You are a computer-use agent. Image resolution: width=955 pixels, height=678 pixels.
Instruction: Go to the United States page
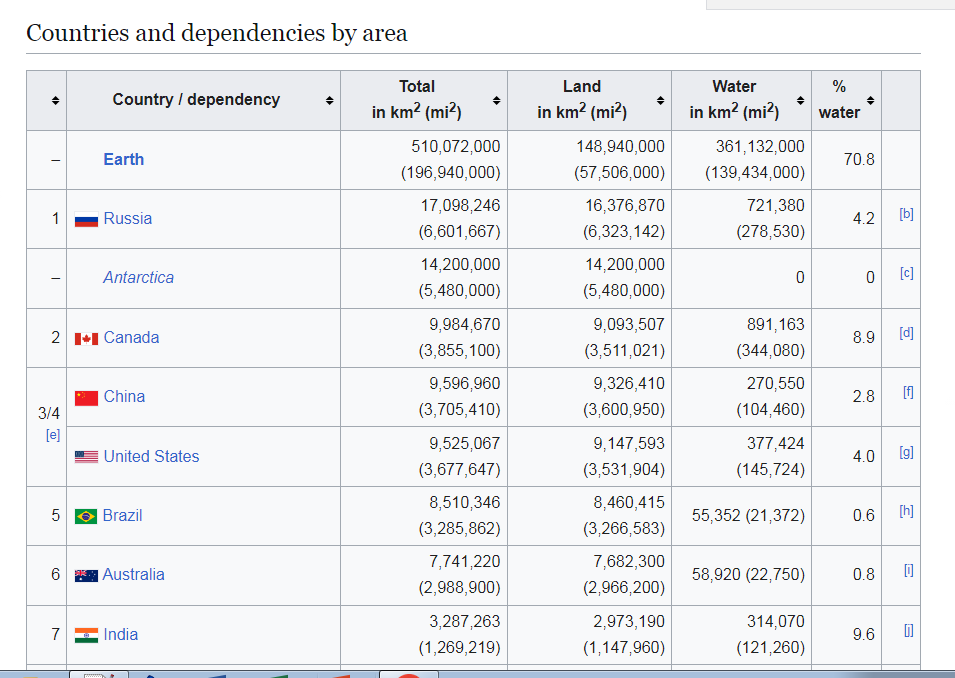coord(151,456)
